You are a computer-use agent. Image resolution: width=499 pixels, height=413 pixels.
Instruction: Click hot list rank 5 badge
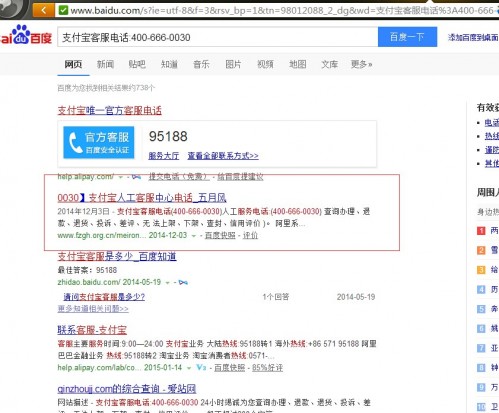point(481,309)
